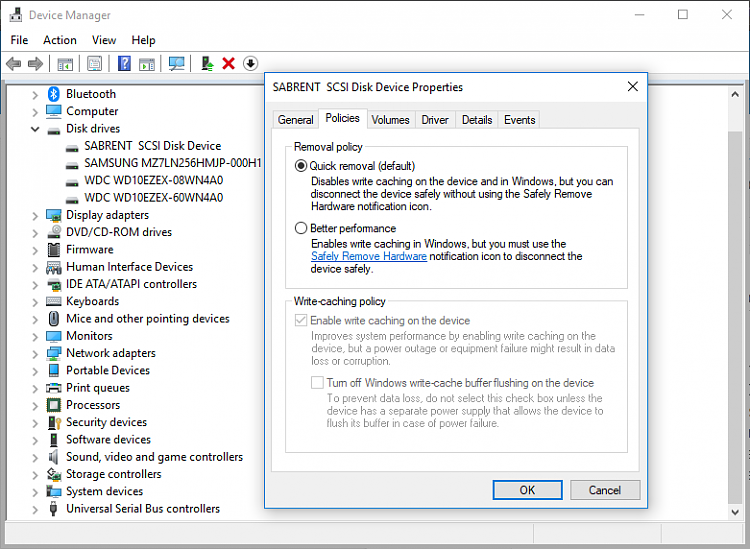Click the Bluetooth category icon
The width and height of the screenshot is (750, 549).
click(54, 94)
